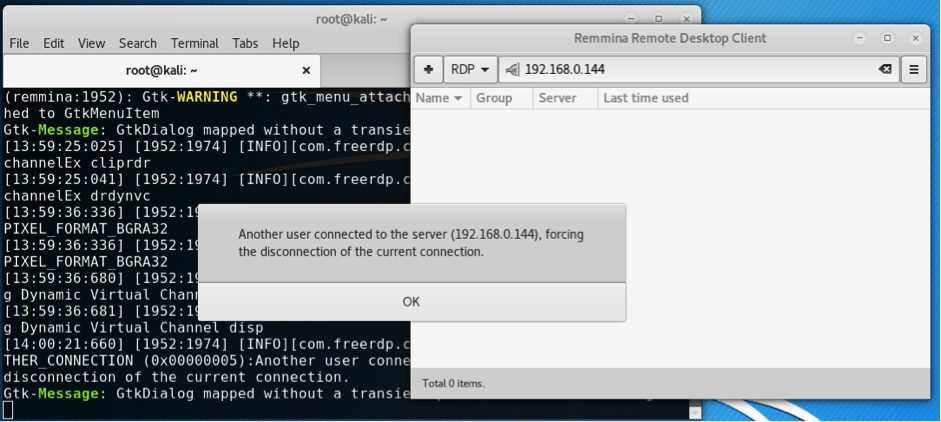This screenshot has height=422, width=941.
Task: Click the plus icon to add connection
Action: (x=428, y=70)
